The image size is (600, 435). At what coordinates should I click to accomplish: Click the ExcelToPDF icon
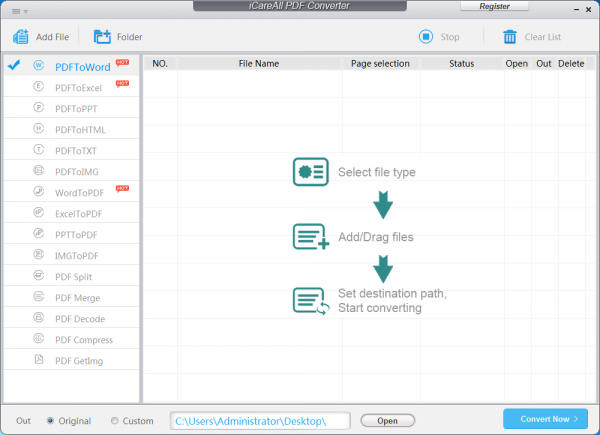click(39, 212)
